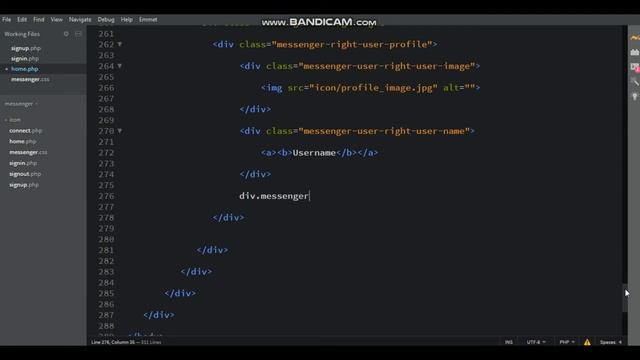Screen dimensions: 640x360
Task: Toggle INS insert mode in status bar
Action: pyautogui.click(x=509, y=342)
